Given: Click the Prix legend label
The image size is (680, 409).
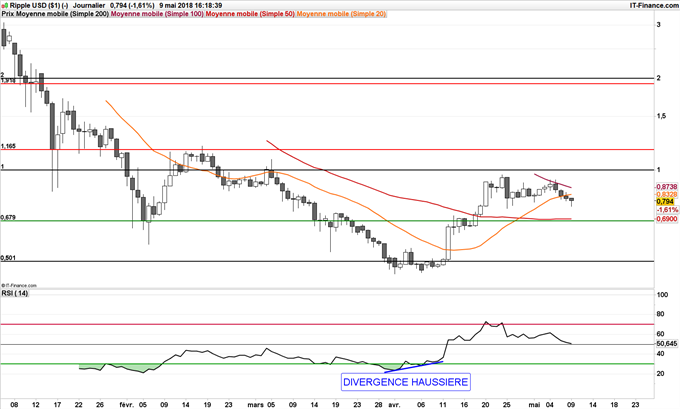Looking at the screenshot, I should 8,14.
